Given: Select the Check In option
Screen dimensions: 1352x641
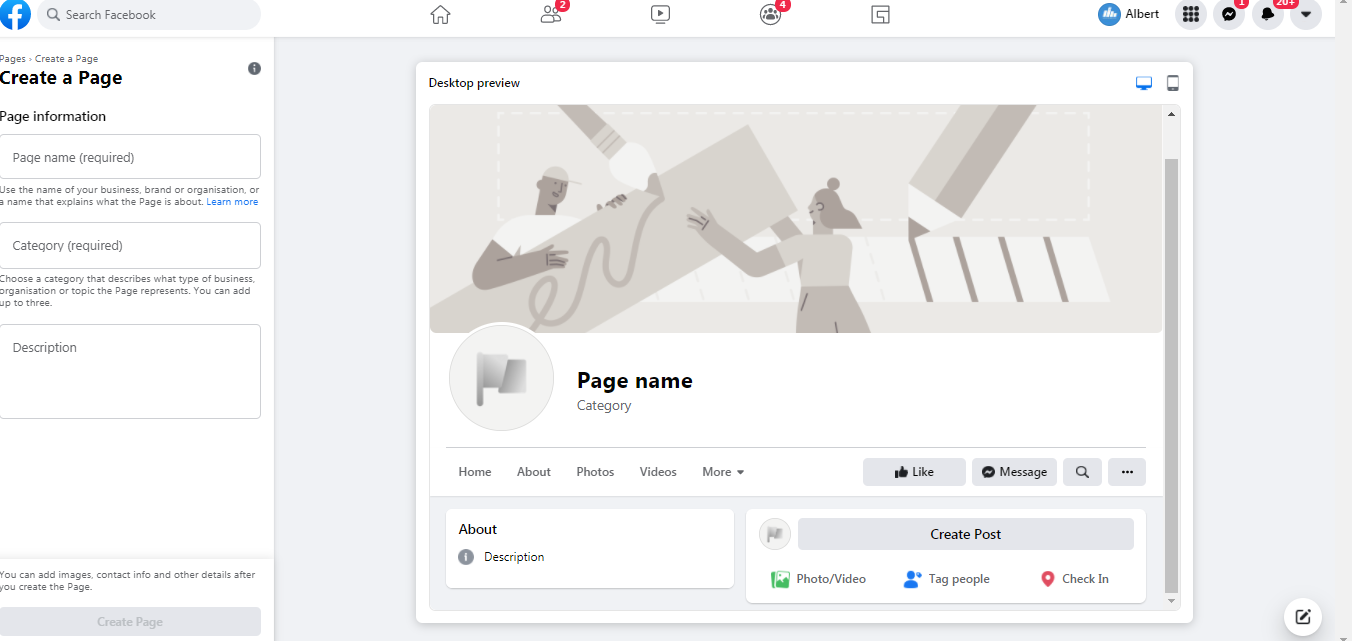Looking at the screenshot, I should coord(1074,578).
